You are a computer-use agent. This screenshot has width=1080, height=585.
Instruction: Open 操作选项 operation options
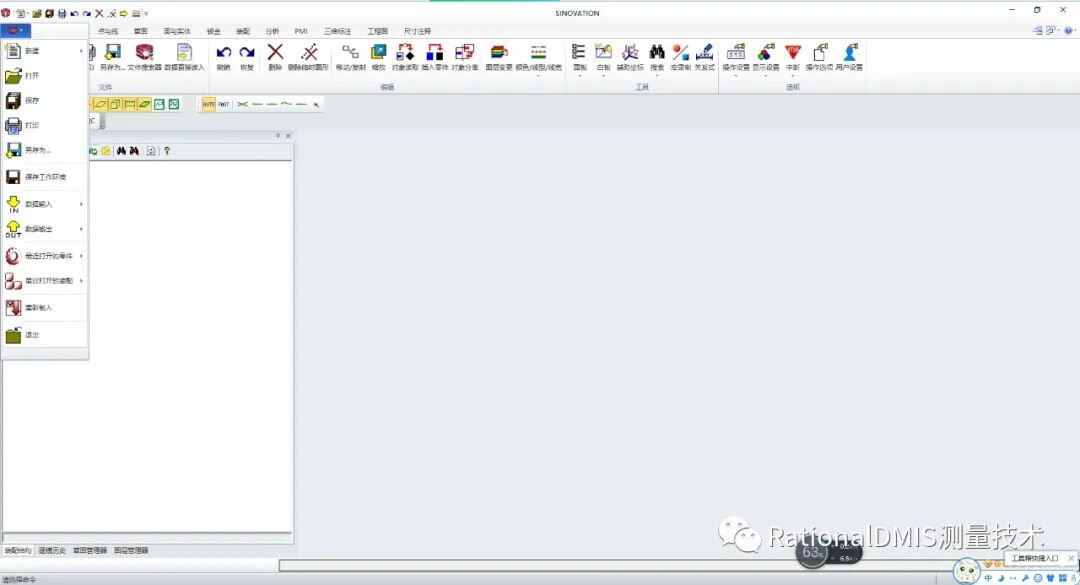click(819, 57)
